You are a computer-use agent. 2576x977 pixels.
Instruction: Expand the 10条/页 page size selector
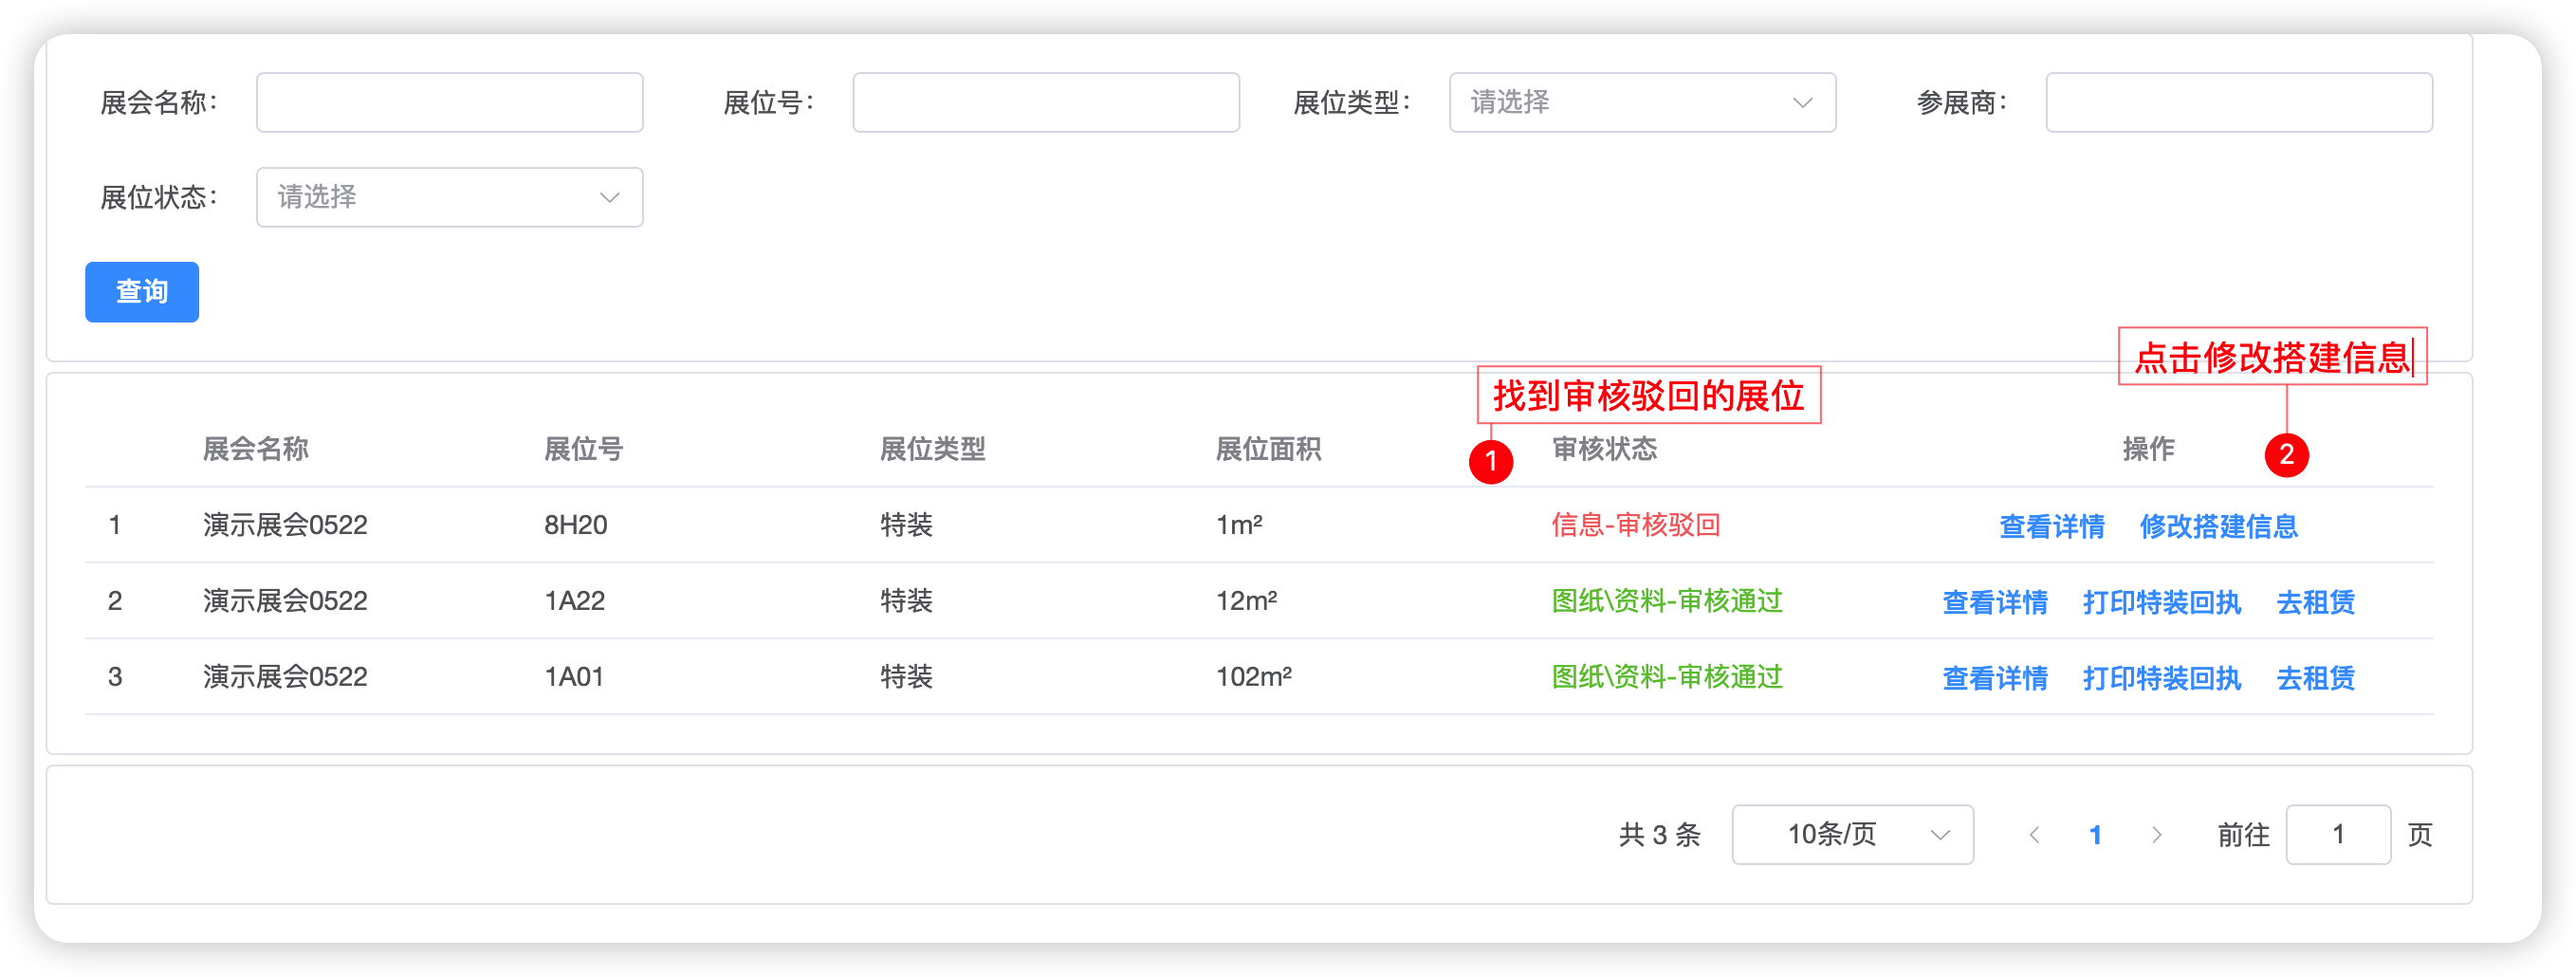[x=1852, y=834]
